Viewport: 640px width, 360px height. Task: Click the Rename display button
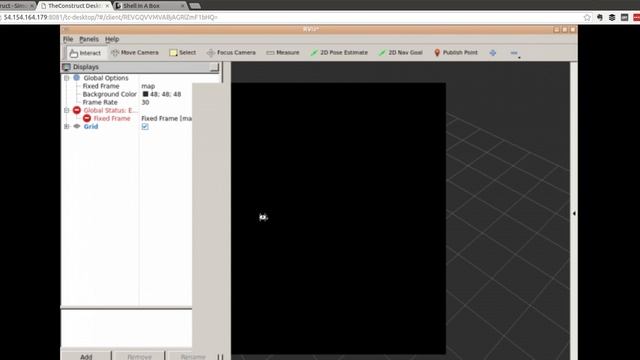(x=193, y=356)
